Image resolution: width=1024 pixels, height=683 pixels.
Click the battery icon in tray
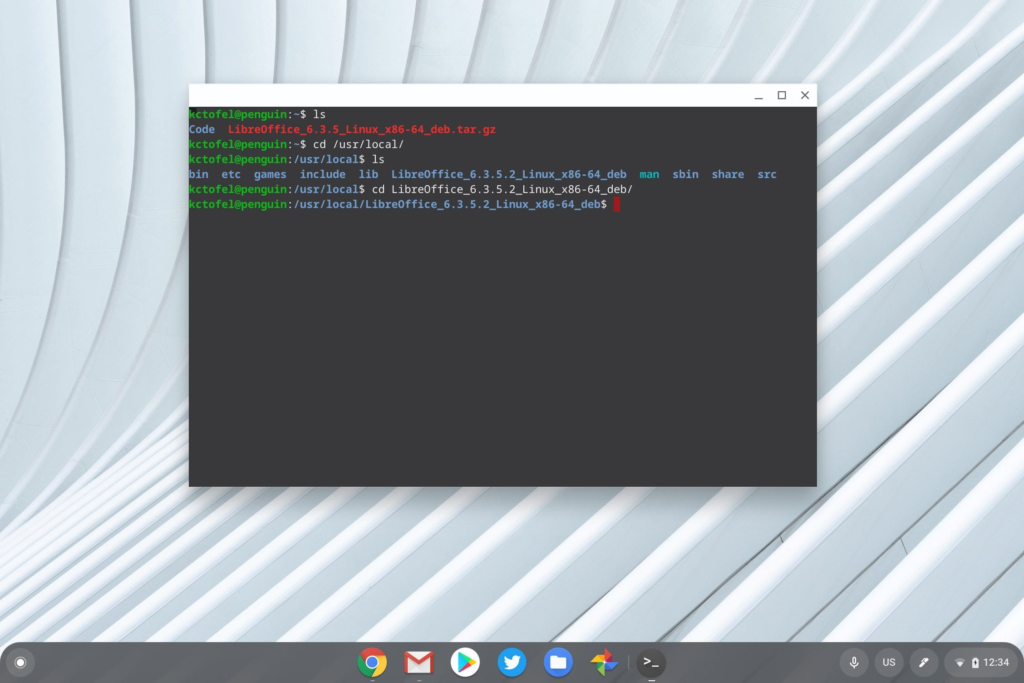(x=975, y=663)
